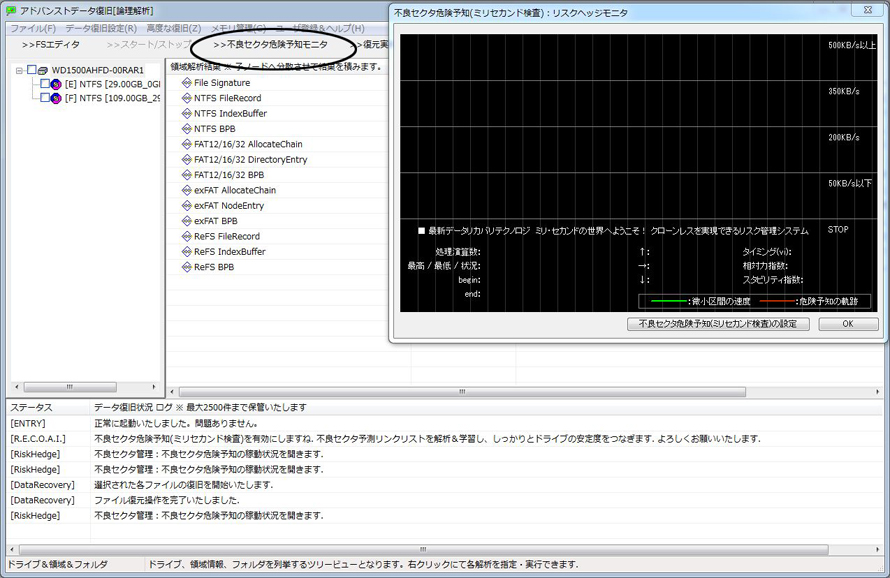Screen dimensions: 890x578
Task: Select the NTFS IndexBuffer entry
Action: (230, 114)
